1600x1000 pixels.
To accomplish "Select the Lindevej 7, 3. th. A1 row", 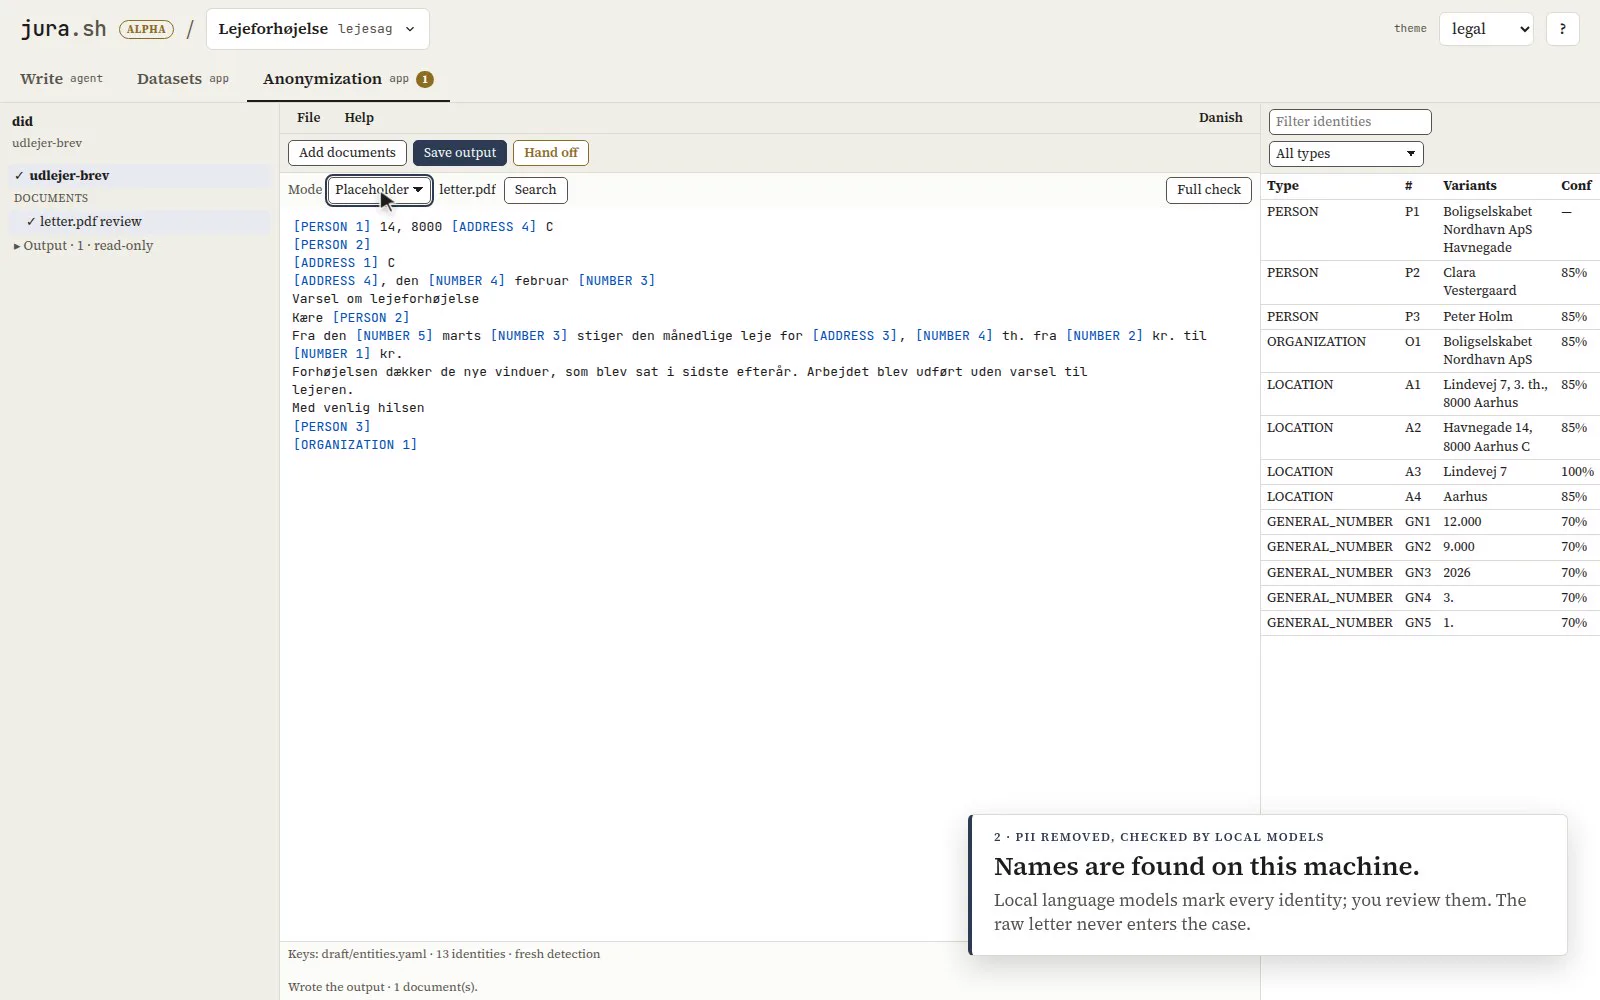I will click(x=1430, y=394).
